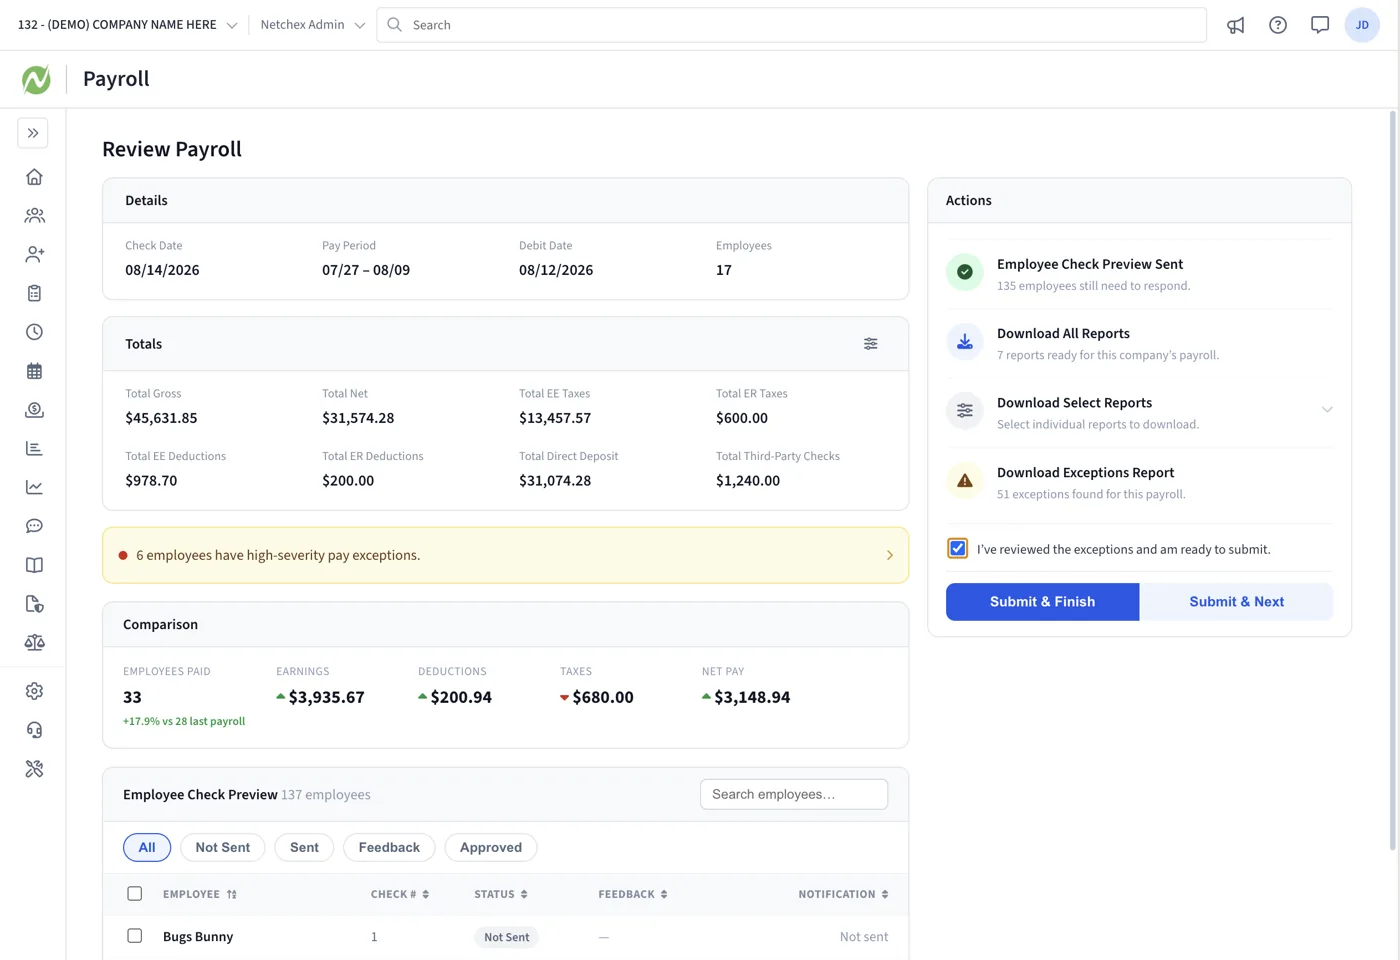Open the Netchex Admin role dropdown
Viewport: 1400px width, 960px height.
[x=312, y=25]
